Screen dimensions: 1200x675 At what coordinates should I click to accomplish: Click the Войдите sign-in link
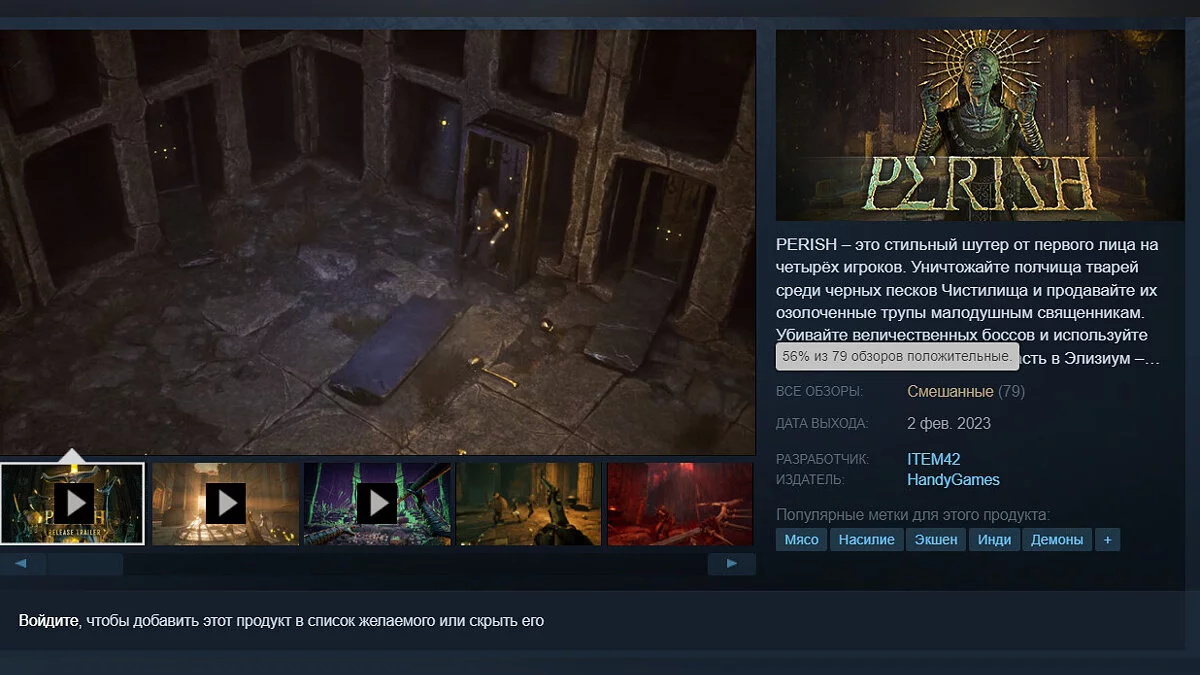pos(48,621)
